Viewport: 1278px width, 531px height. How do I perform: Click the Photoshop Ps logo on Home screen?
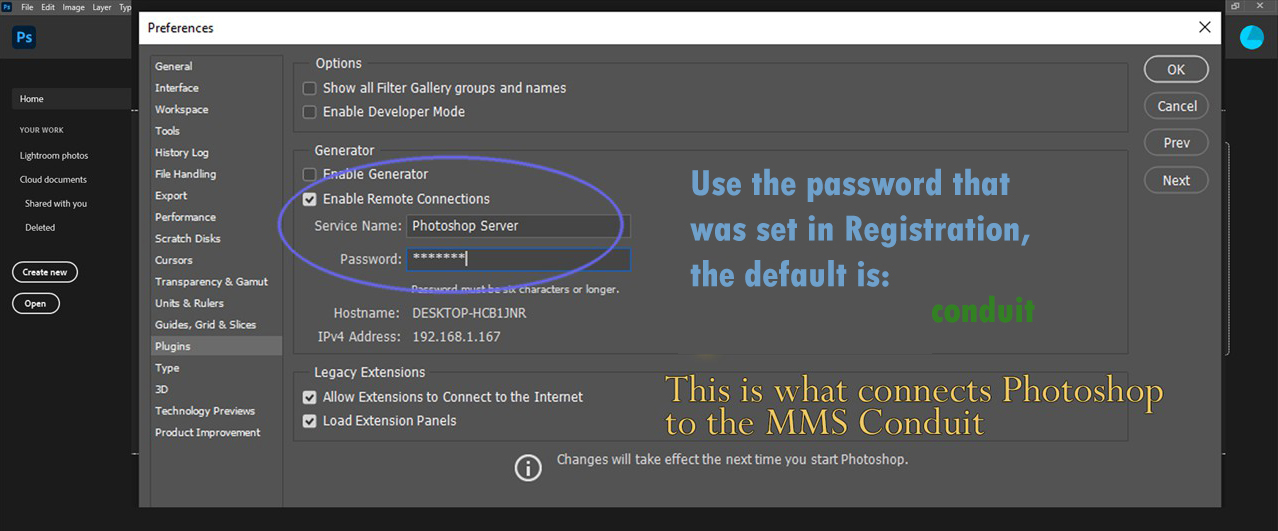point(24,38)
